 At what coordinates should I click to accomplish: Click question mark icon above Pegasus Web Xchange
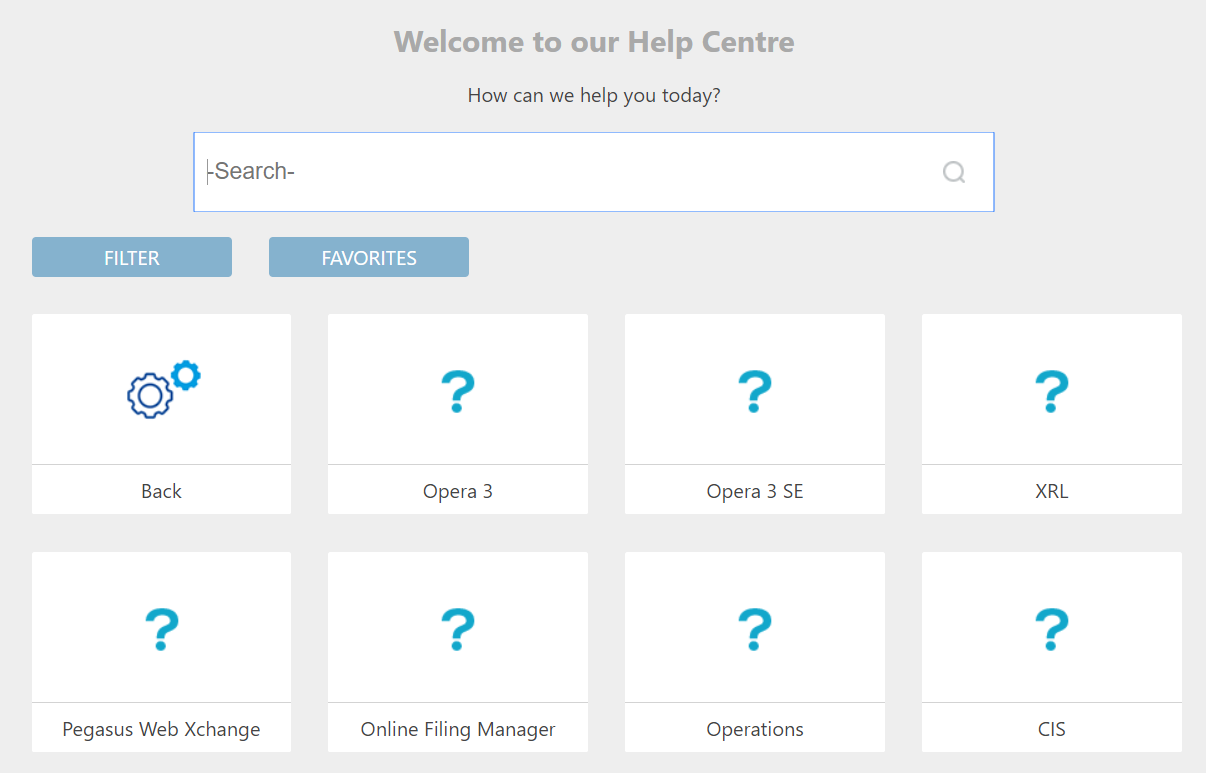pos(161,630)
